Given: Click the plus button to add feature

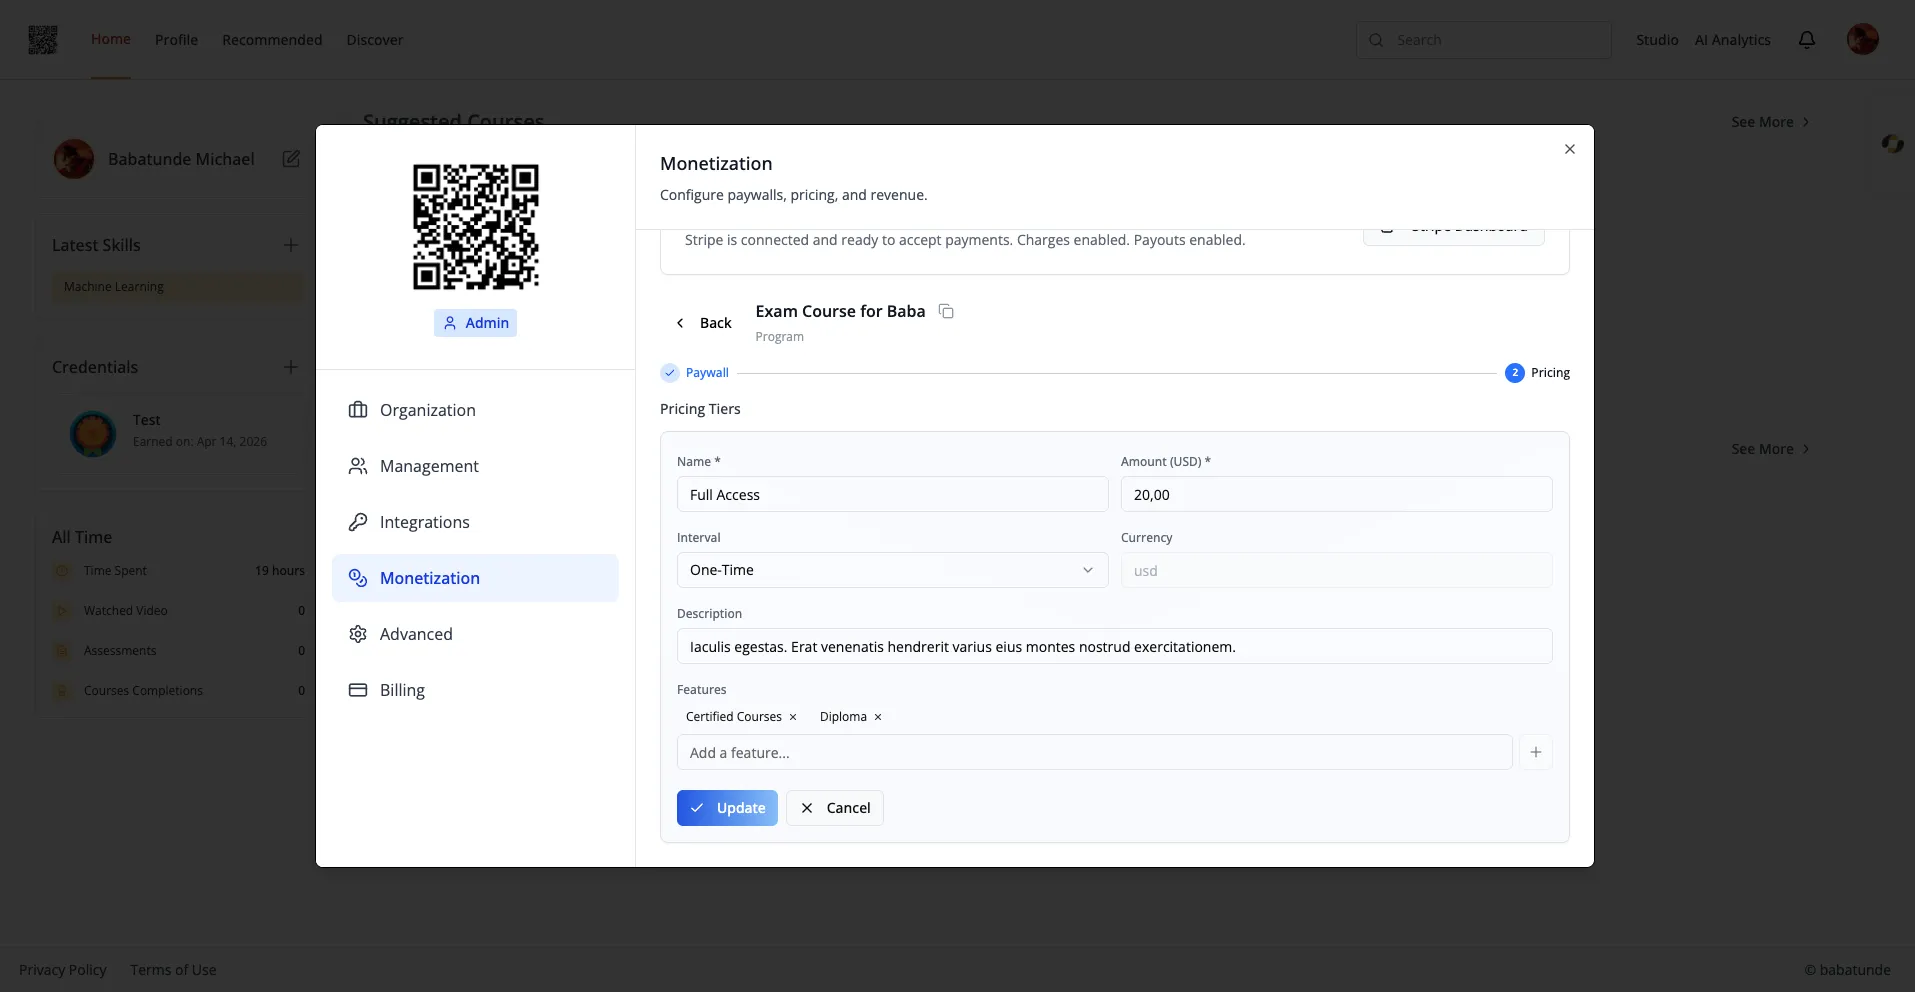Looking at the screenshot, I should tap(1536, 752).
